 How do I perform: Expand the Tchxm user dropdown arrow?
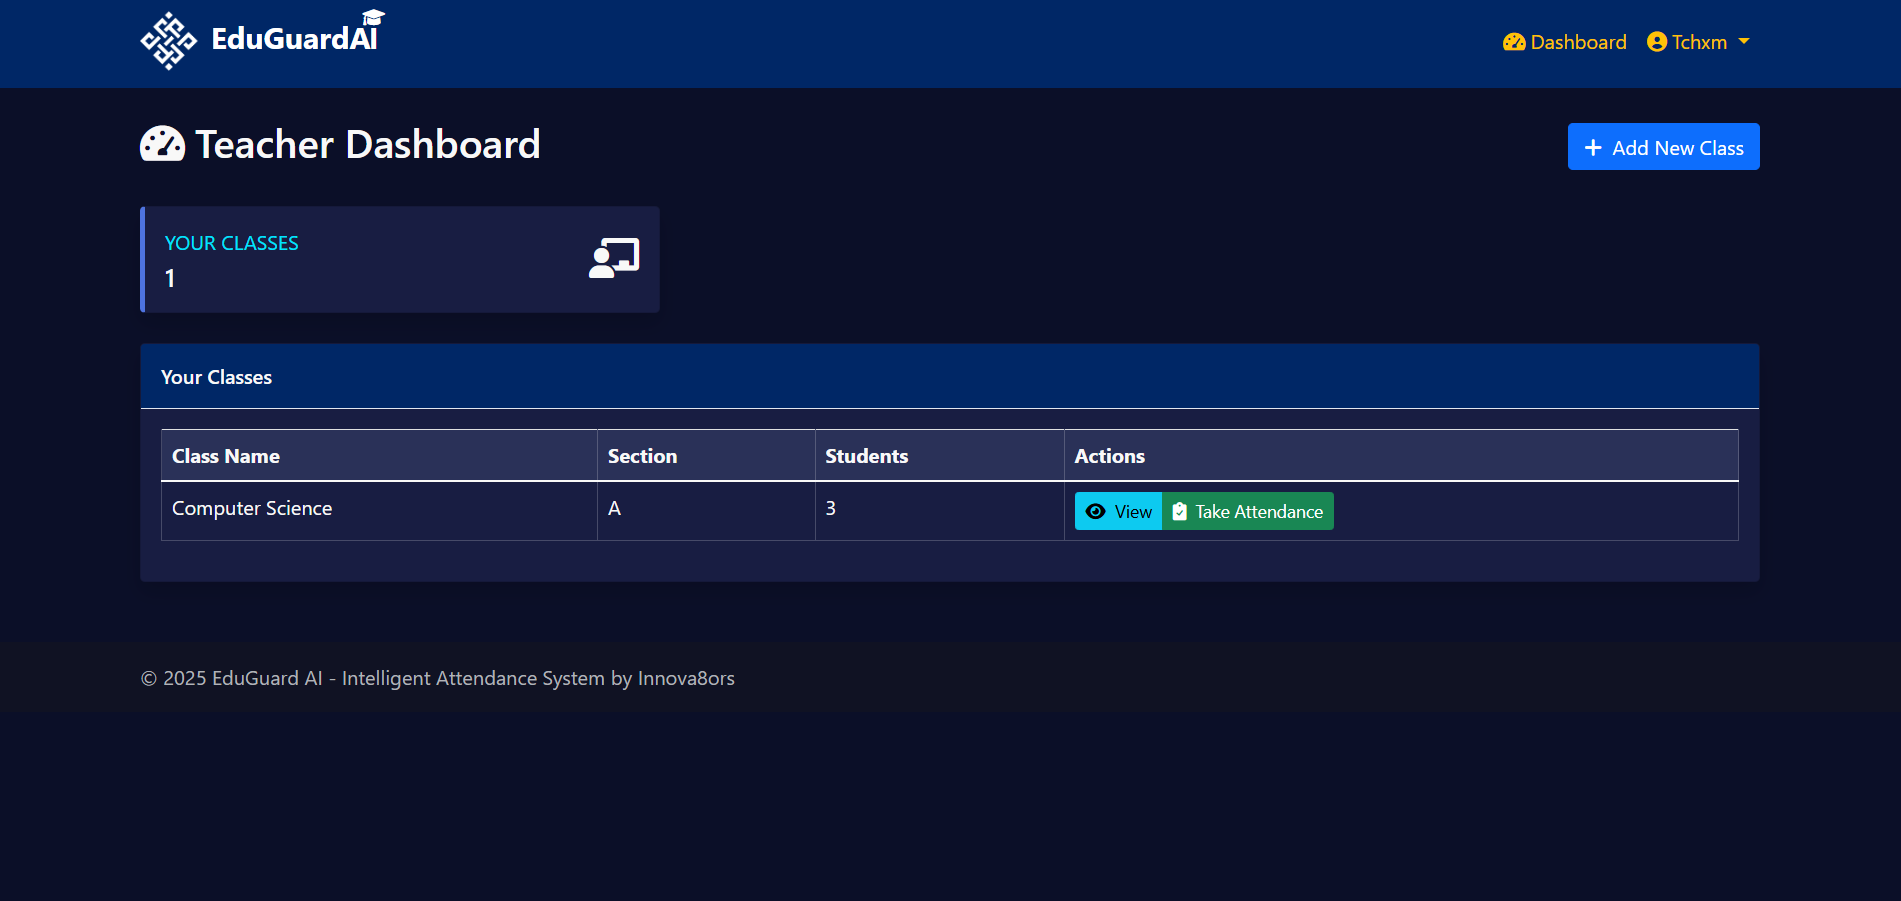click(1744, 42)
